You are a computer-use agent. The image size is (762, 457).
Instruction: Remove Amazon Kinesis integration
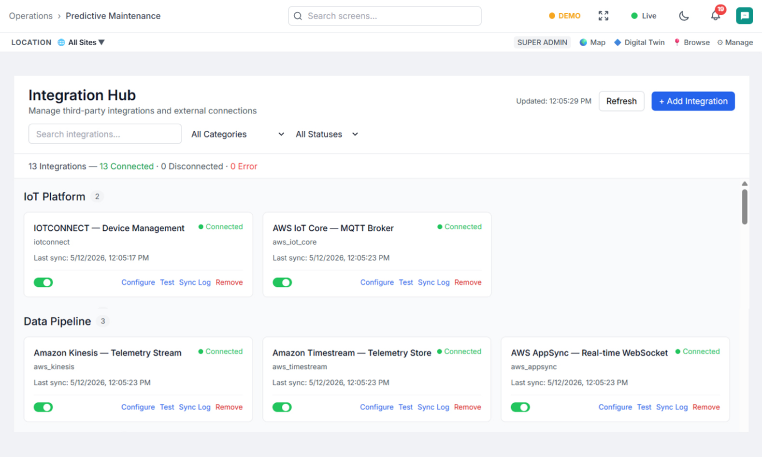[229, 407]
